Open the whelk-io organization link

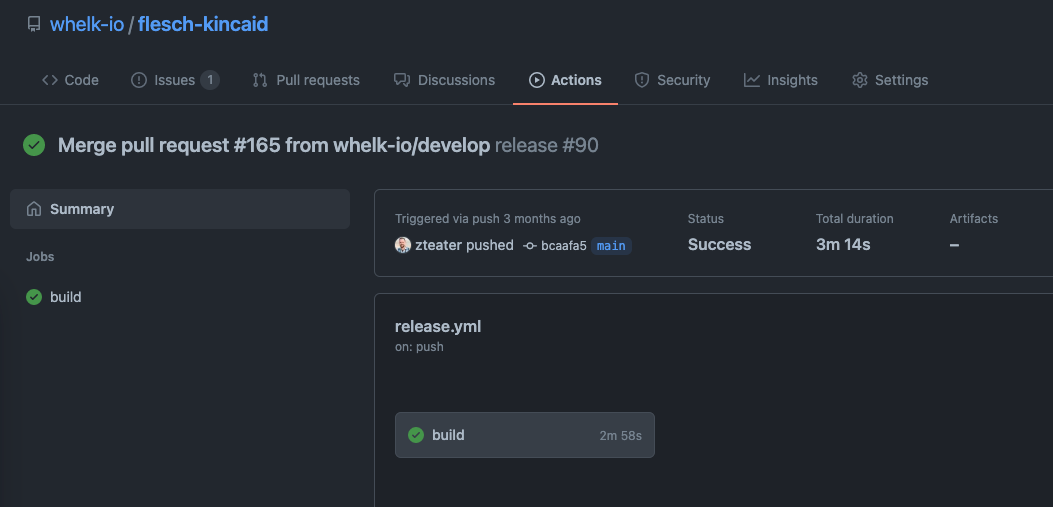pyautogui.click(x=87, y=24)
